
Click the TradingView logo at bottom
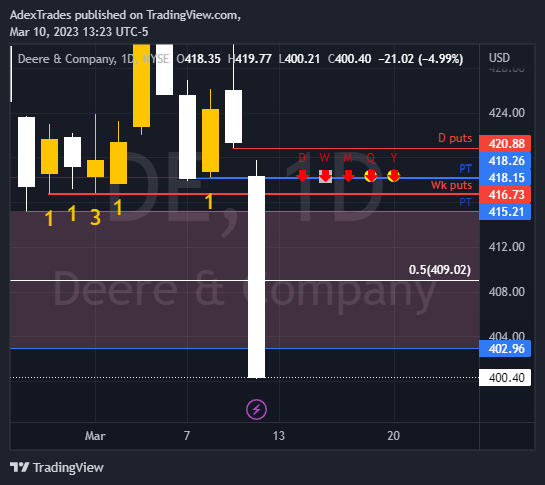pos(57,468)
